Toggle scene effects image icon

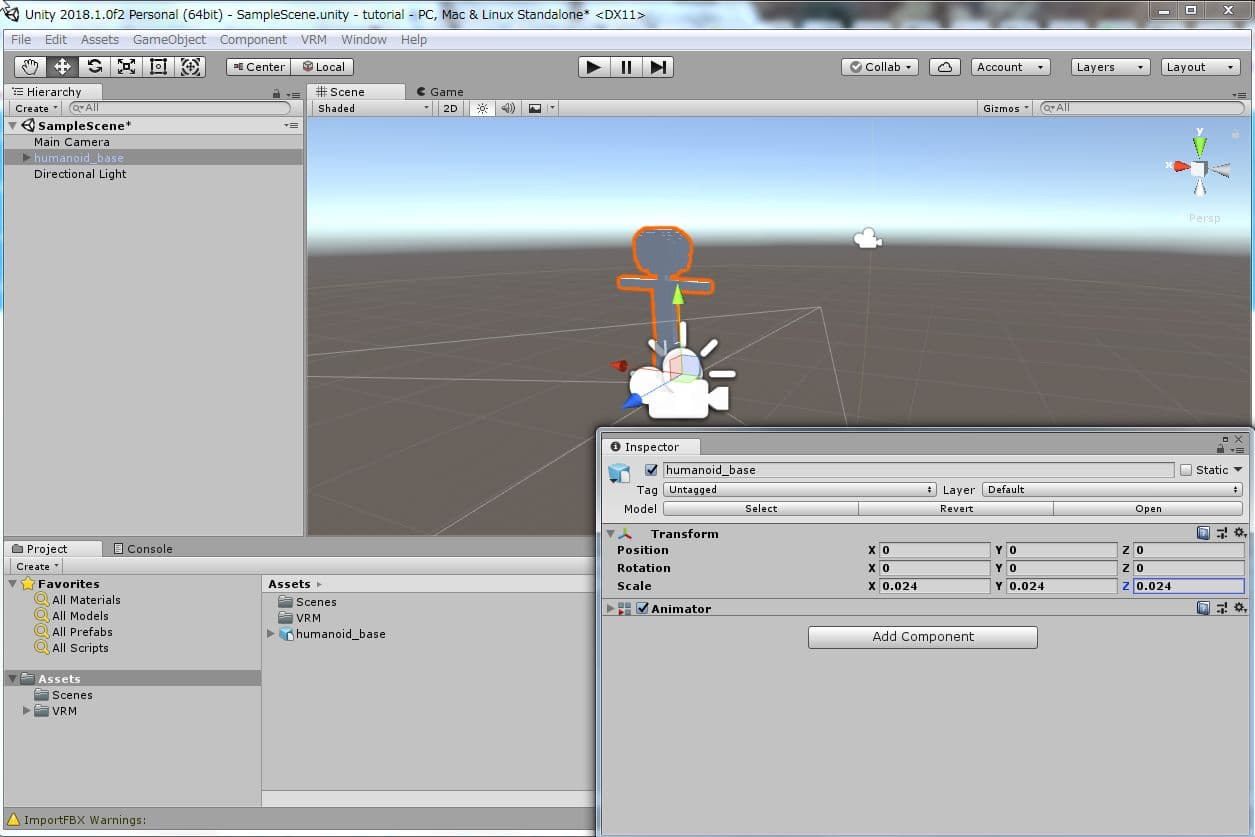tap(535, 108)
